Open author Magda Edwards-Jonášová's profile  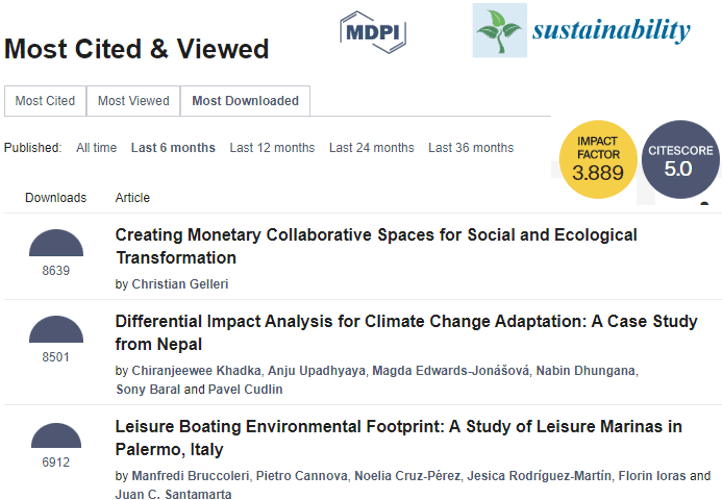(451, 371)
